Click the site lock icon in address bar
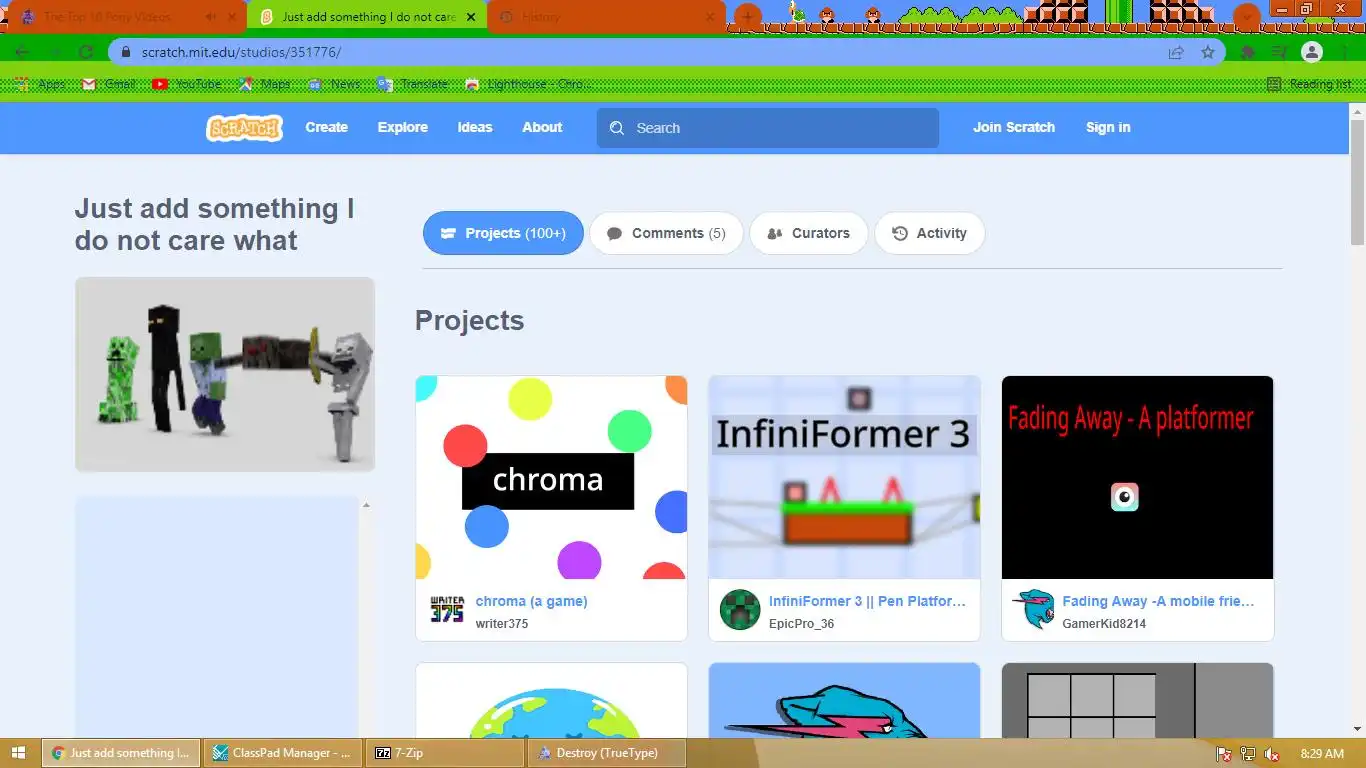Viewport: 1366px width, 768px height. coord(125,52)
